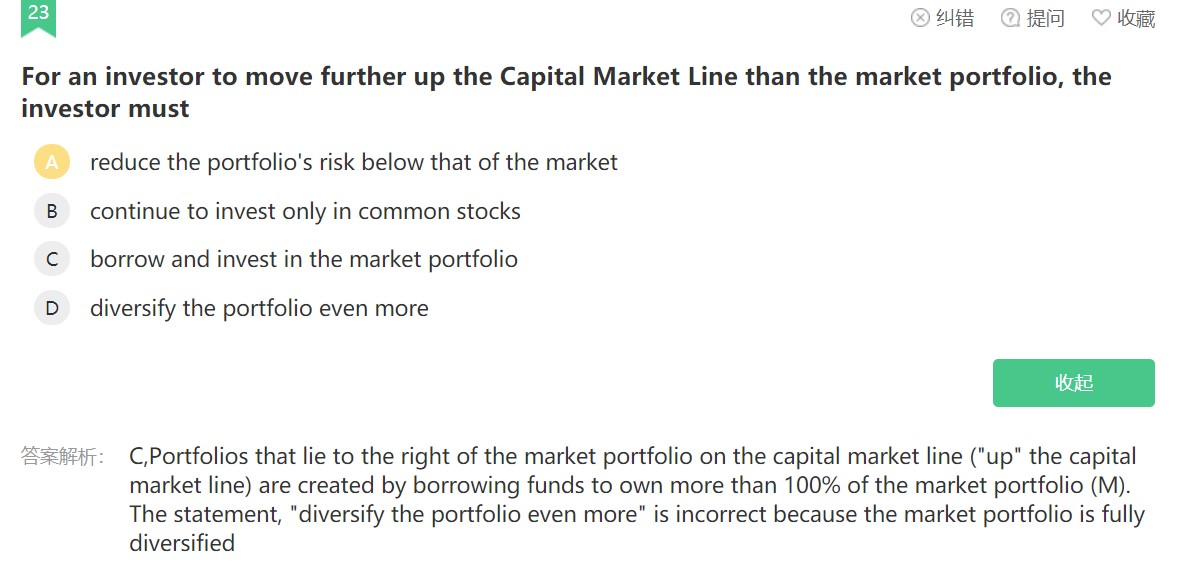Click the 收藏 text label
This screenshot has width=1191, height=565.
(1136, 18)
